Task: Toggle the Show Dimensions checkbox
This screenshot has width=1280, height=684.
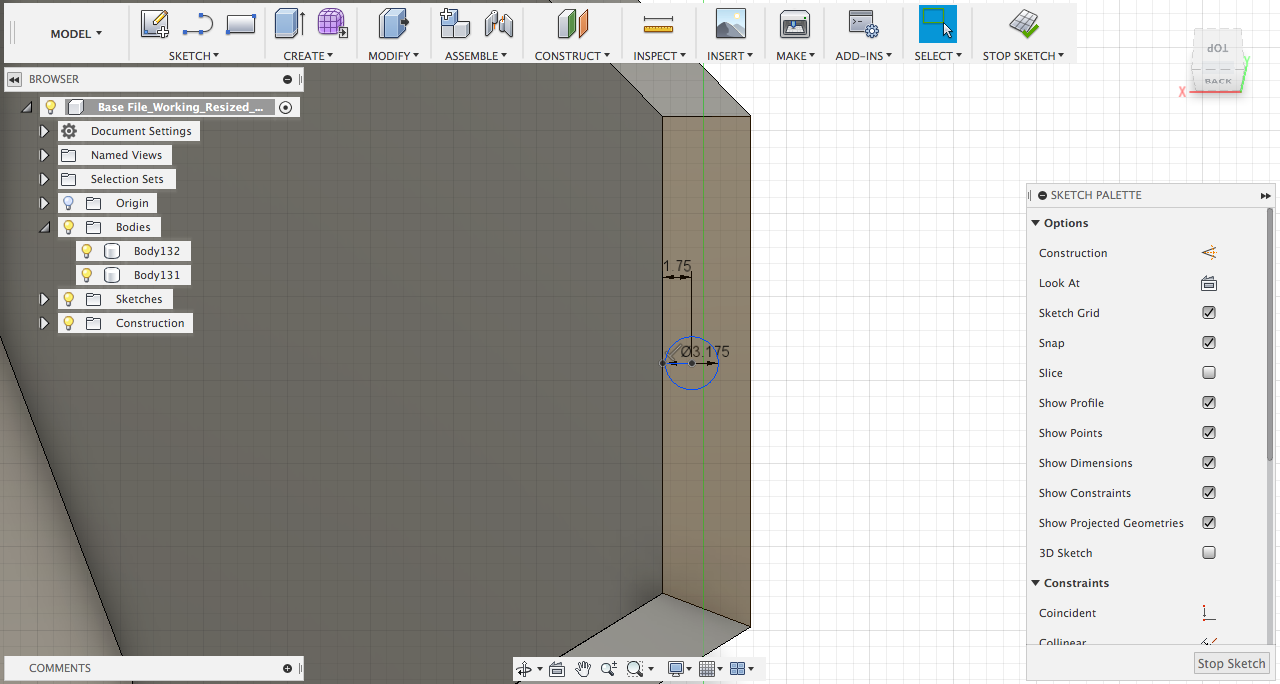Action: pos(1209,463)
